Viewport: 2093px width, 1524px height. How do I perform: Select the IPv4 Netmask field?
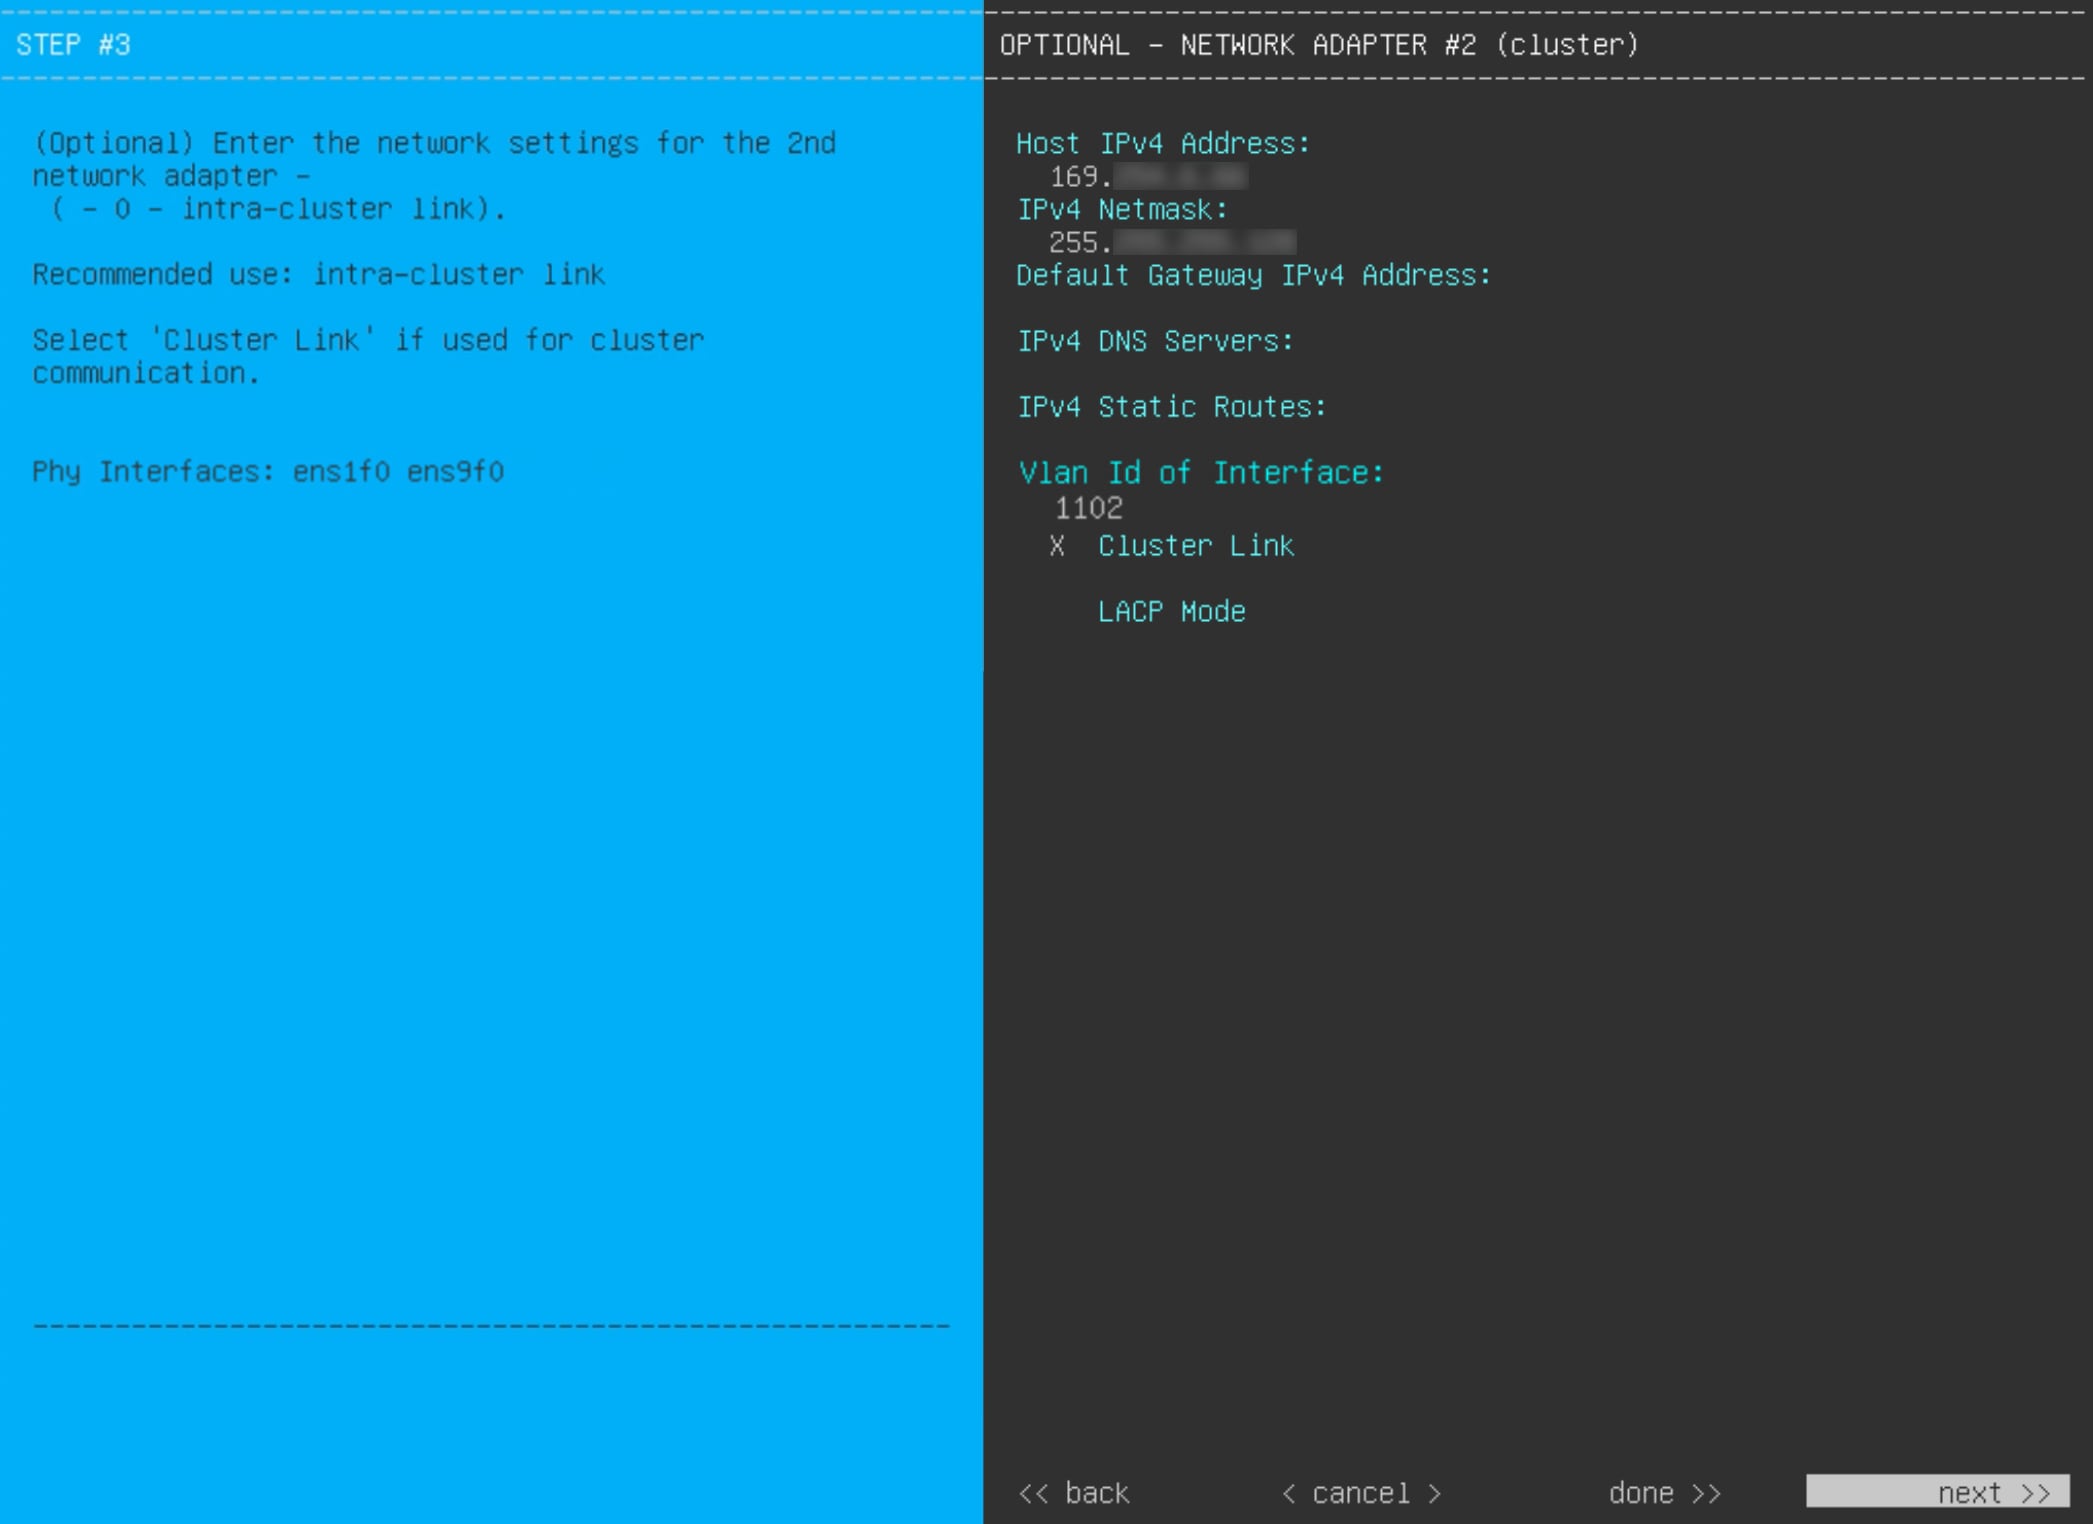coord(1123,209)
